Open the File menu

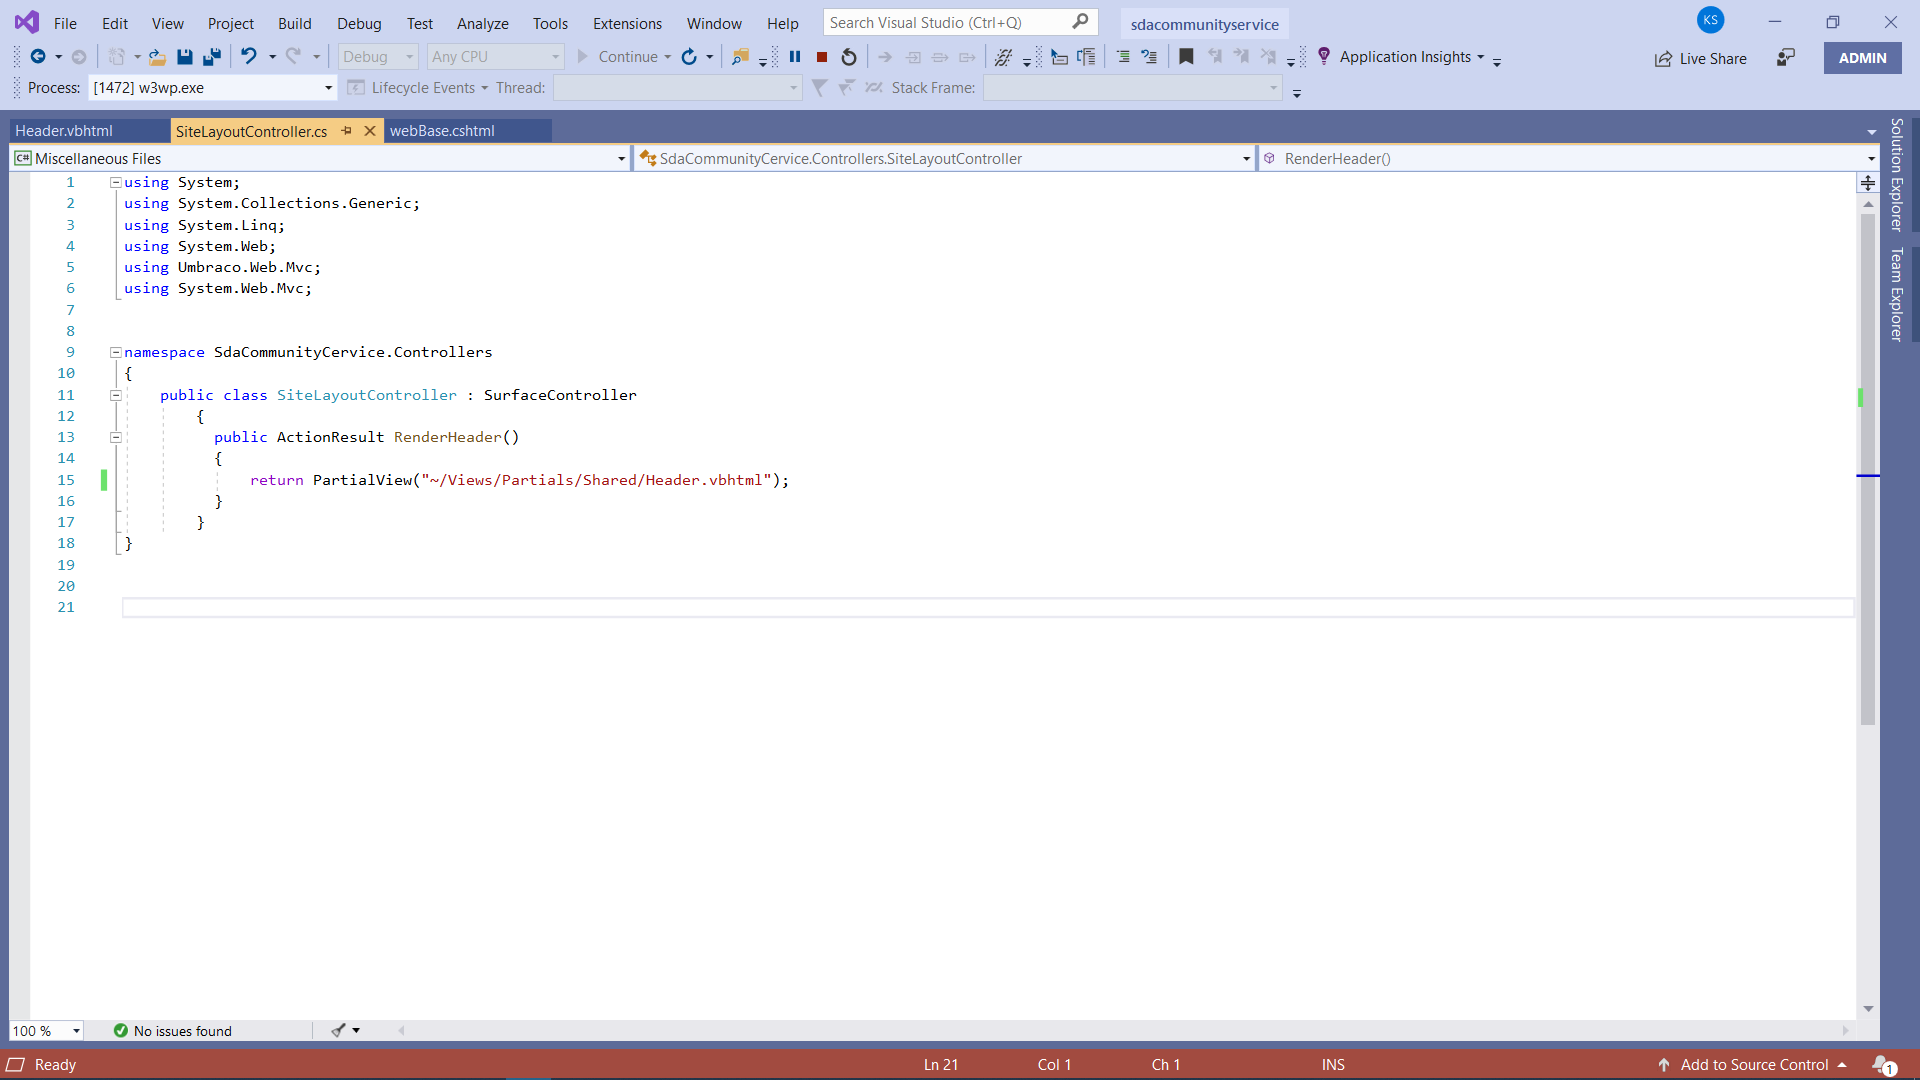[x=65, y=23]
